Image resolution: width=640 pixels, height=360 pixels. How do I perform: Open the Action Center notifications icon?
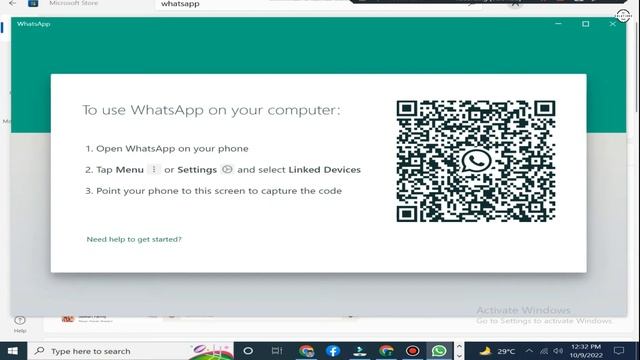619,351
